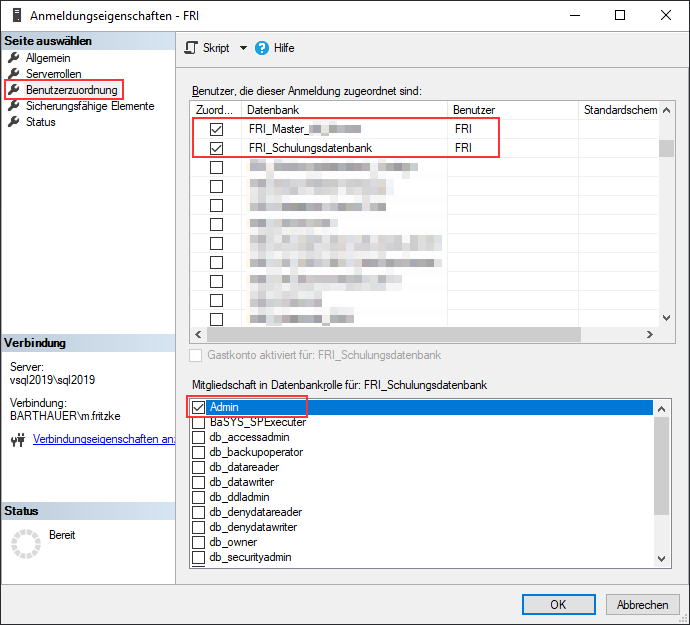Uncheck the FRI_Schulungsdatenbank mapping checkbox
This screenshot has height=625, width=690.
click(x=216, y=148)
